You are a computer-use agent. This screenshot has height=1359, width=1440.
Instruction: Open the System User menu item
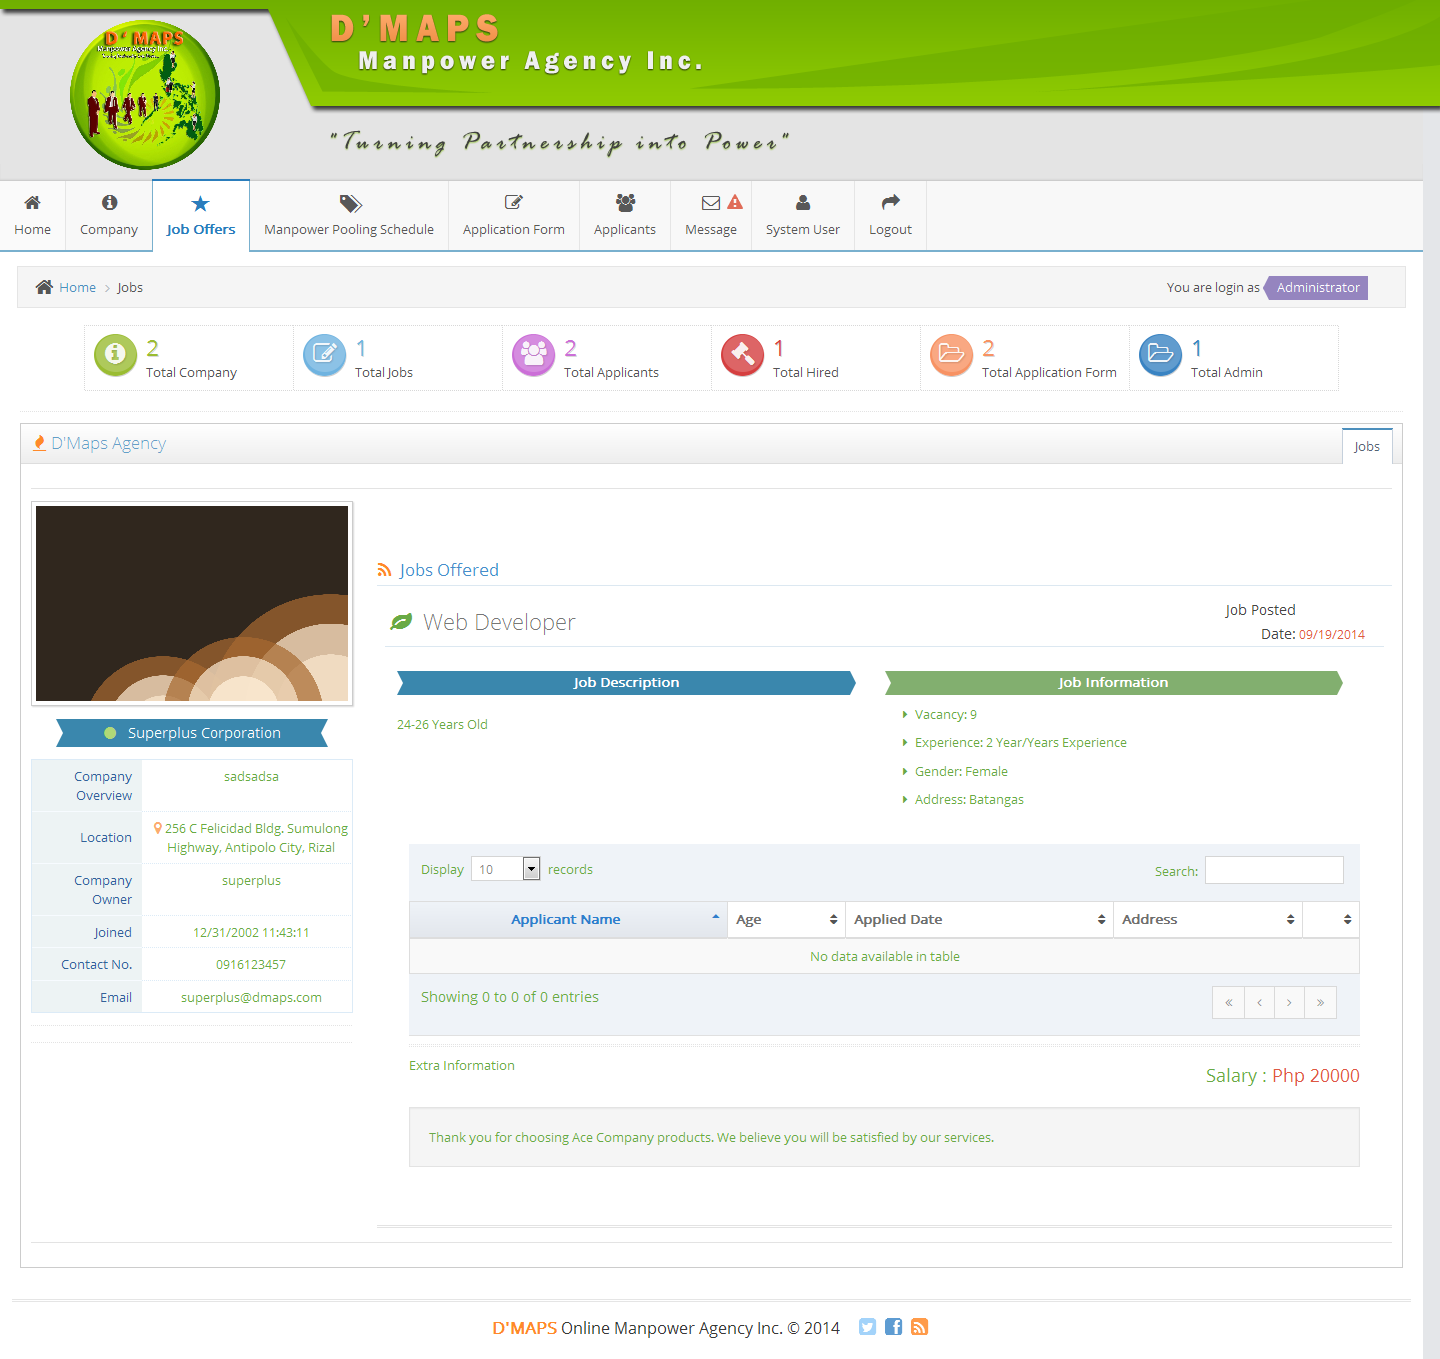803,216
